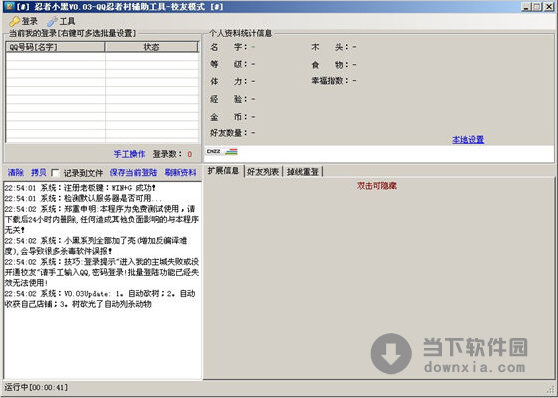The height and width of the screenshot is (398, 558).
Task: Maximize the window
Action: (x=537, y=6)
